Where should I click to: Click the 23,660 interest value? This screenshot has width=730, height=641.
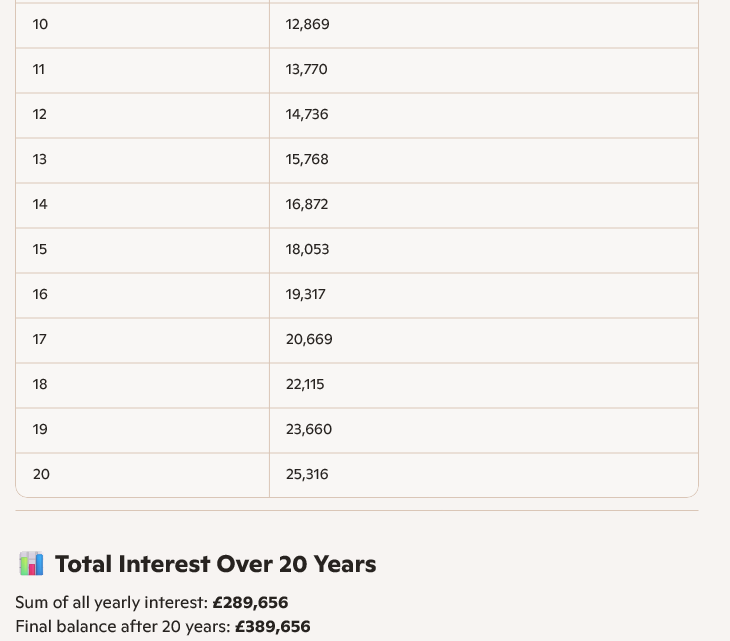309,429
